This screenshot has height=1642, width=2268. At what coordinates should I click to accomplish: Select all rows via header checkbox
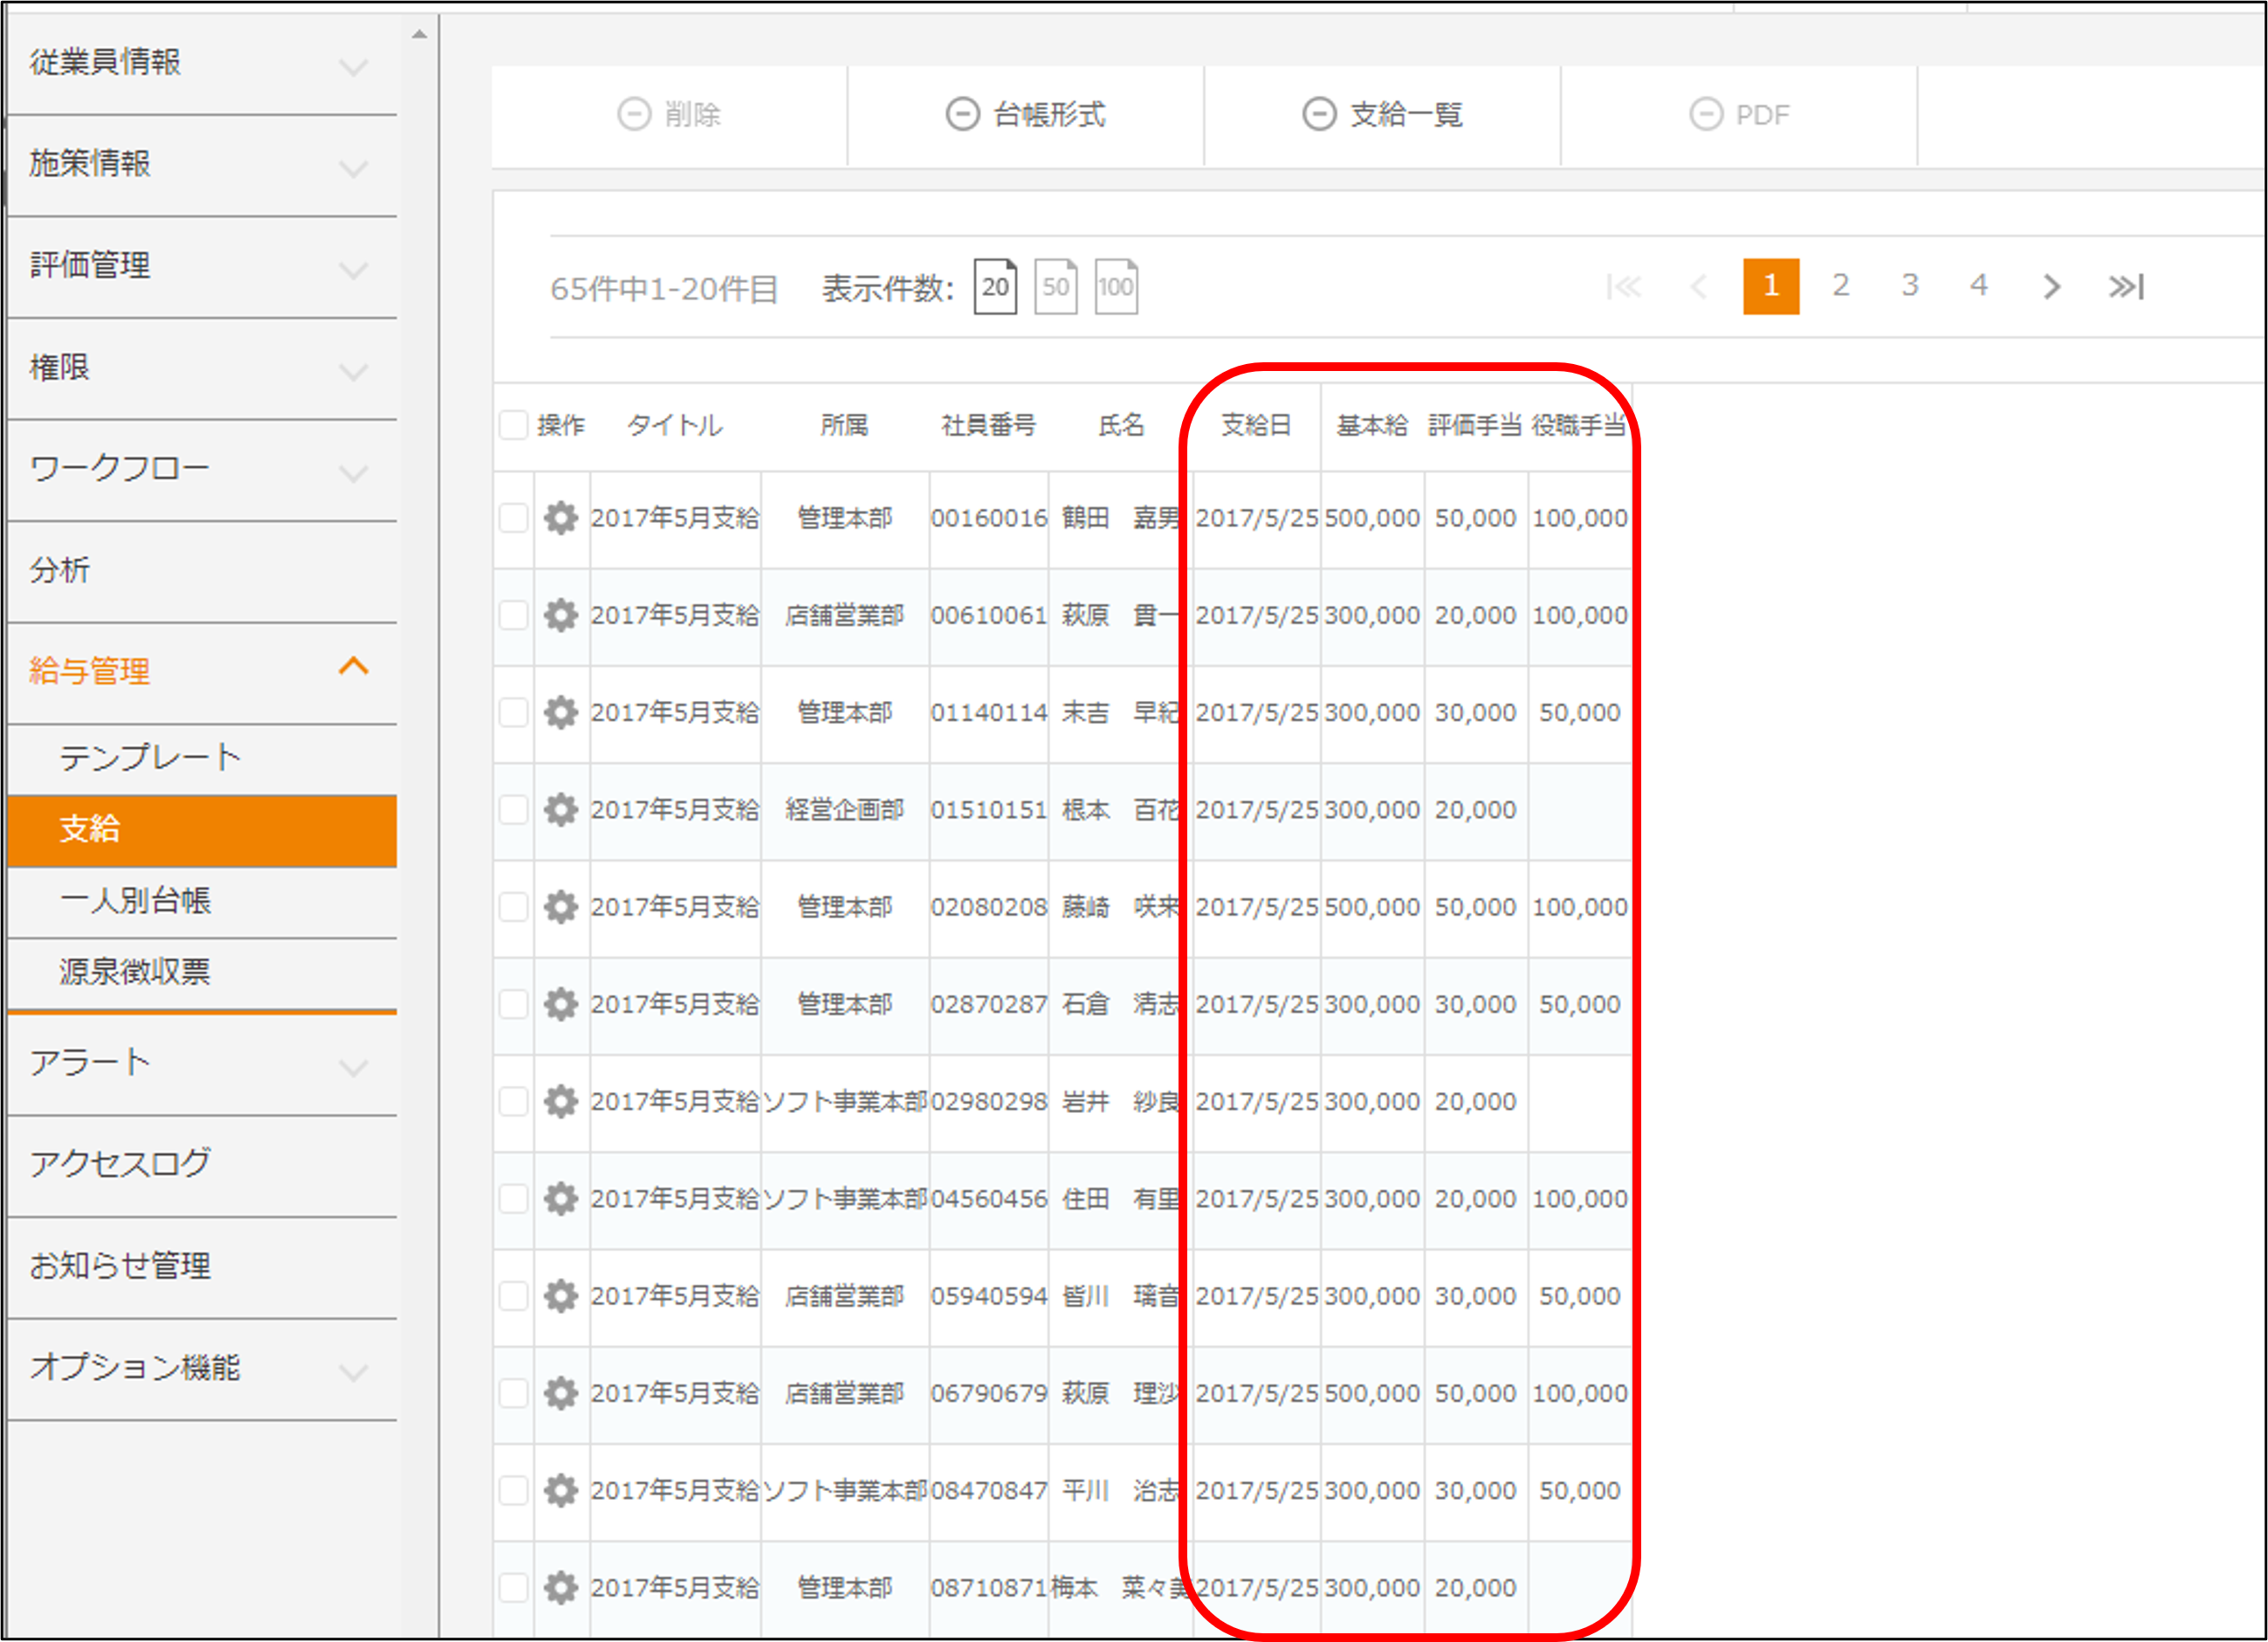513,425
